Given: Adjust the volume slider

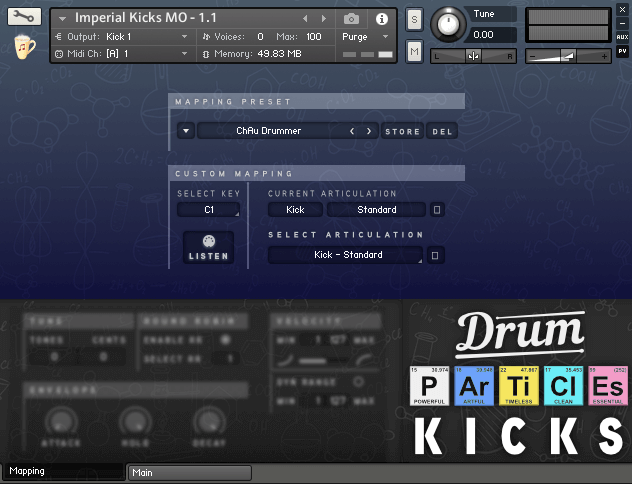Looking at the screenshot, I should coord(568,56).
